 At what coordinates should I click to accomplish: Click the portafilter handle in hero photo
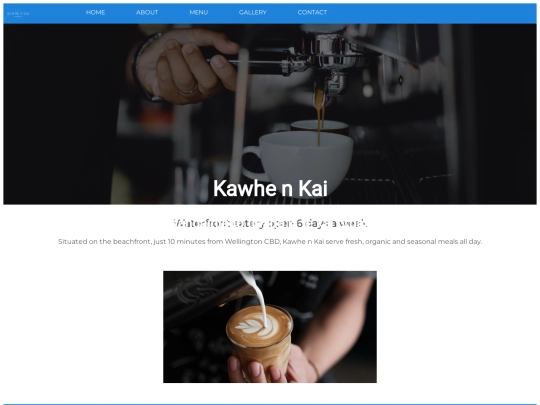241,61
